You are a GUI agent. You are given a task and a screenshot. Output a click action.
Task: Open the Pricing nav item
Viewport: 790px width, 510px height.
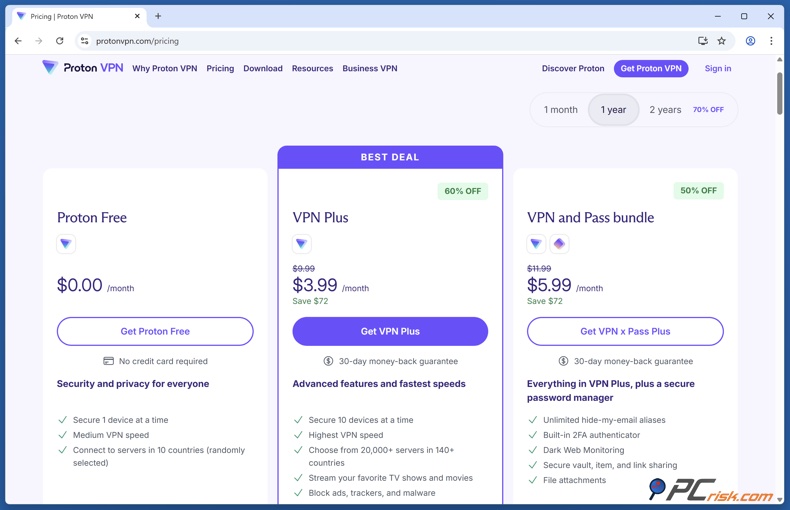pos(220,68)
